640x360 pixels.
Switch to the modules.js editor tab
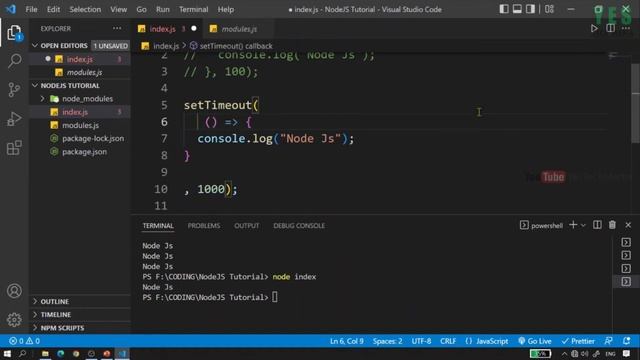(x=239, y=29)
